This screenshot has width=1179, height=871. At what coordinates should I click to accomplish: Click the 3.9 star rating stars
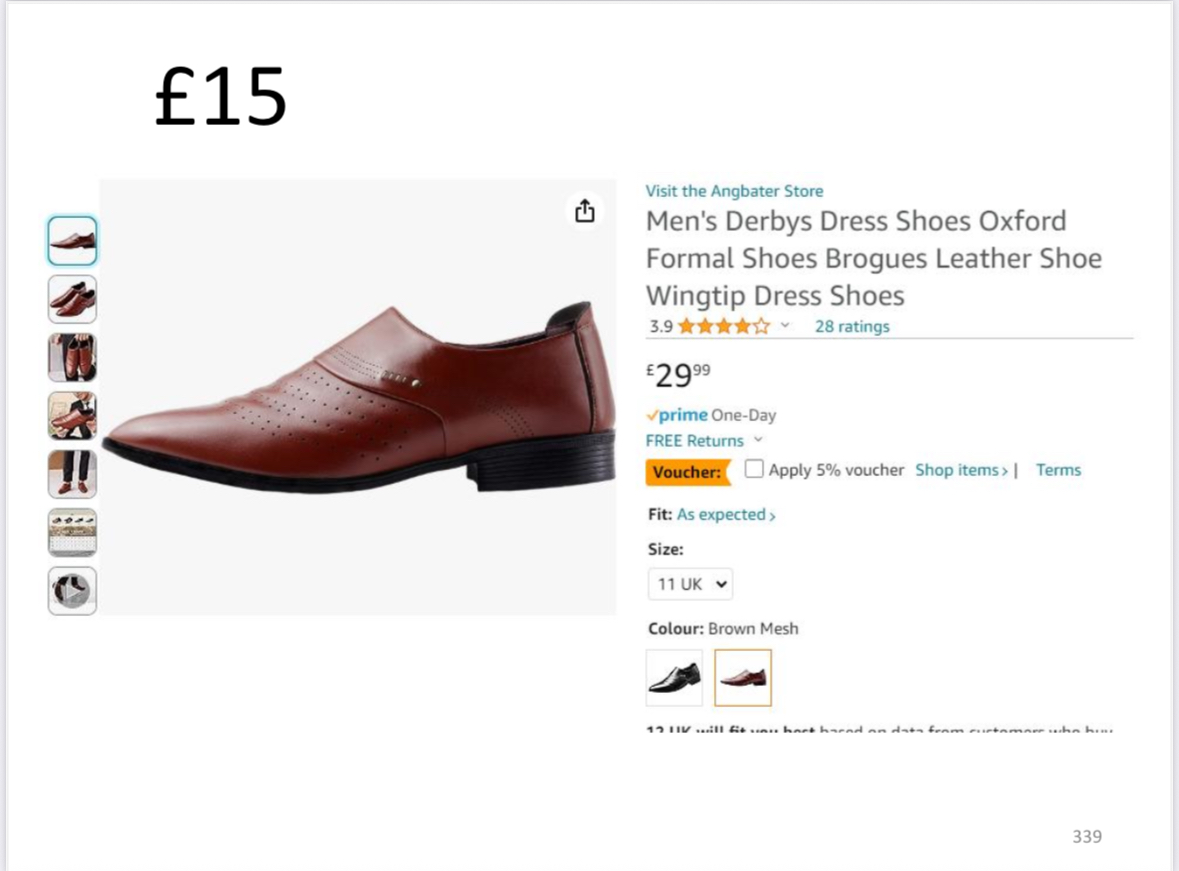click(x=724, y=326)
